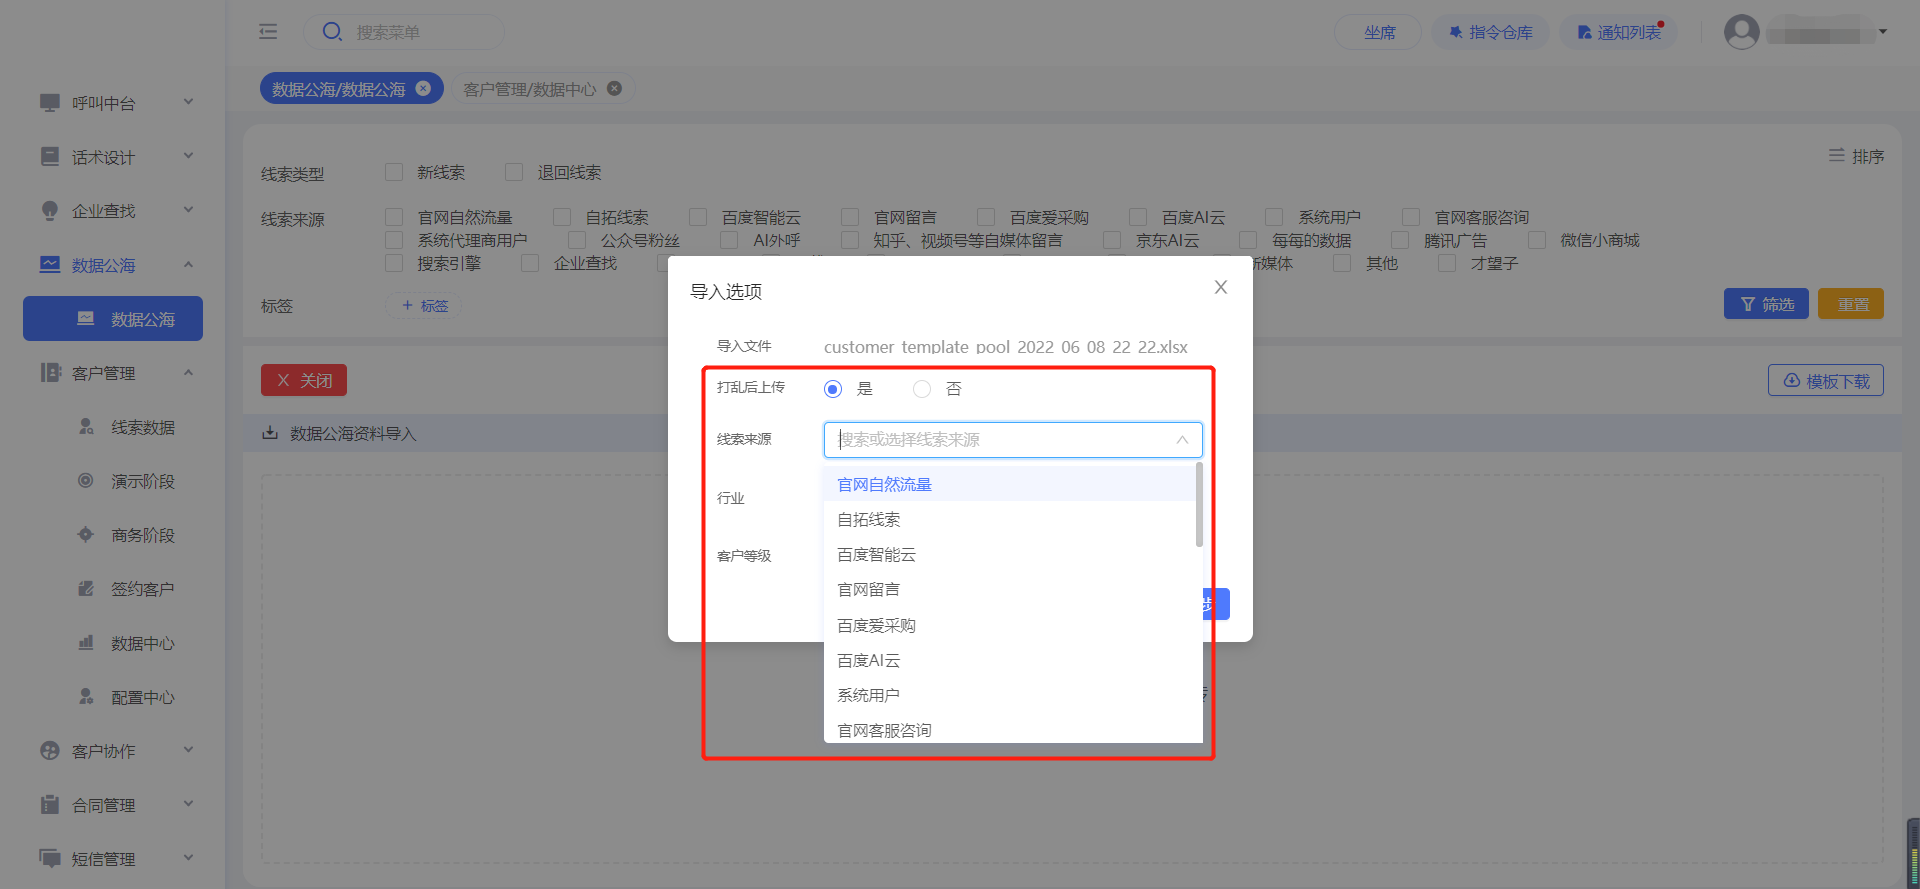1920x889 pixels.
Task: Select 是 radio for 打乱后上传
Action: pyautogui.click(x=833, y=389)
